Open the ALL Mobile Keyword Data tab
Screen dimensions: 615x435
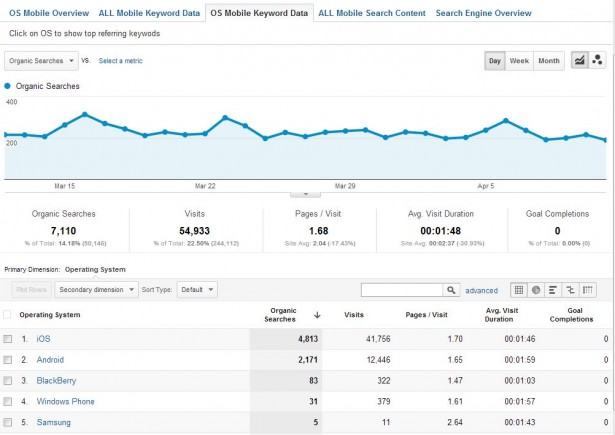[x=149, y=13]
